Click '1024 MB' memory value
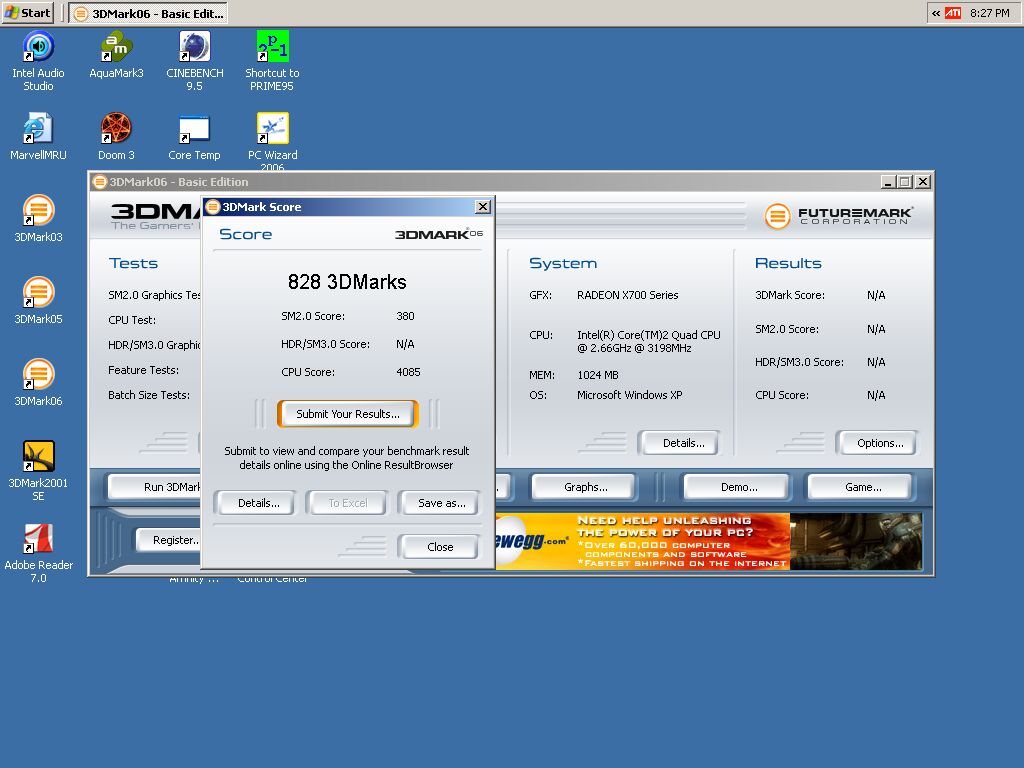 coord(598,375)
